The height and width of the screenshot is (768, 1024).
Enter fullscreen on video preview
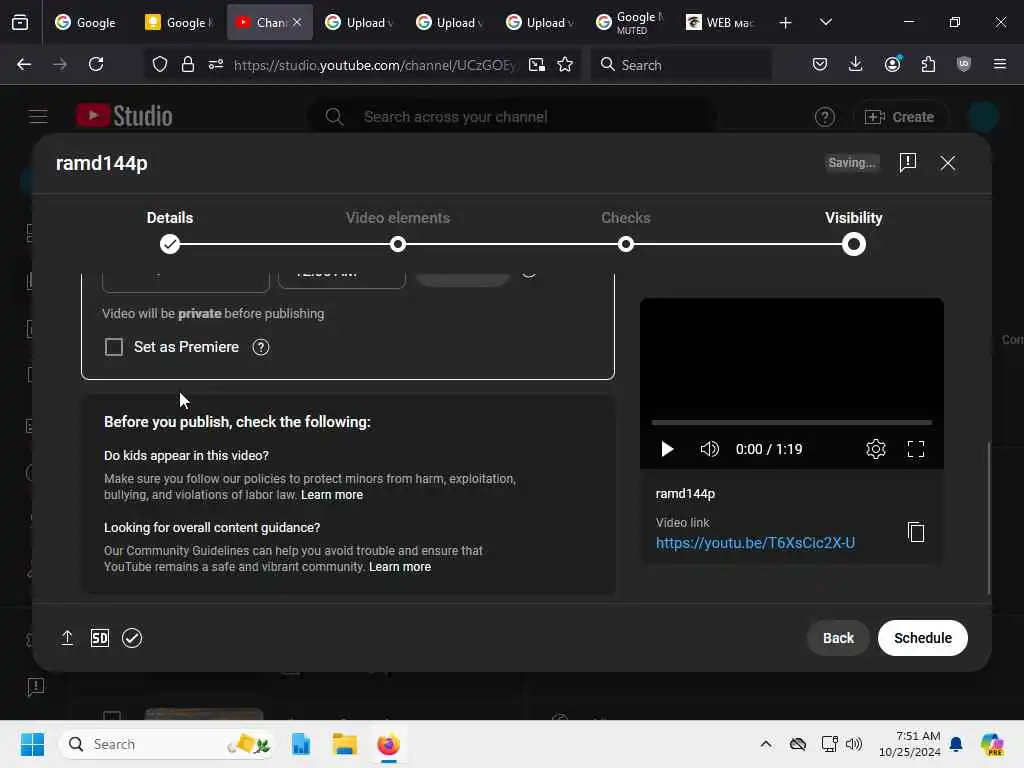pyautogui.click(x=916, y=449)
